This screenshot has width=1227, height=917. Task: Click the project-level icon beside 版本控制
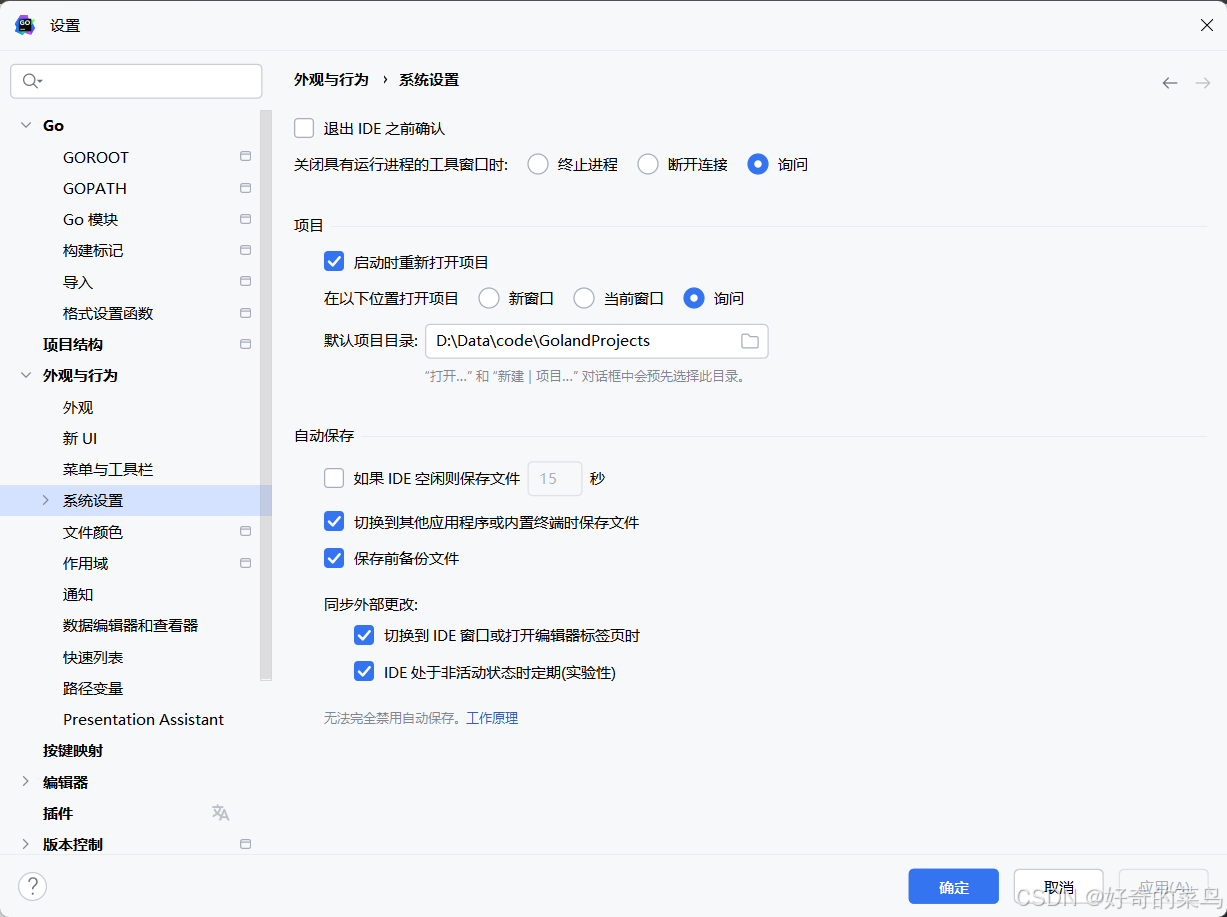click(245, 844)
